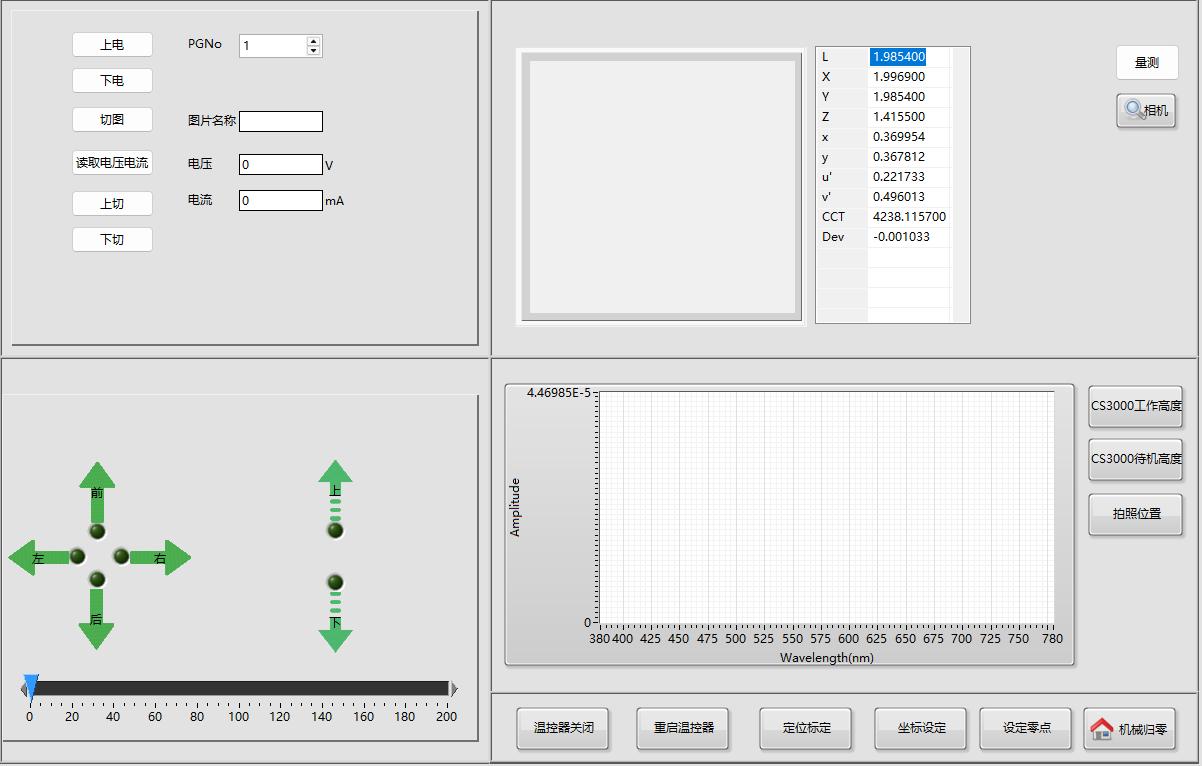Viewport: 1202px width, 766px height.
Task: Select the CS3000工作高度 button
Action: pyautogui.click(x=1135, y=406)
